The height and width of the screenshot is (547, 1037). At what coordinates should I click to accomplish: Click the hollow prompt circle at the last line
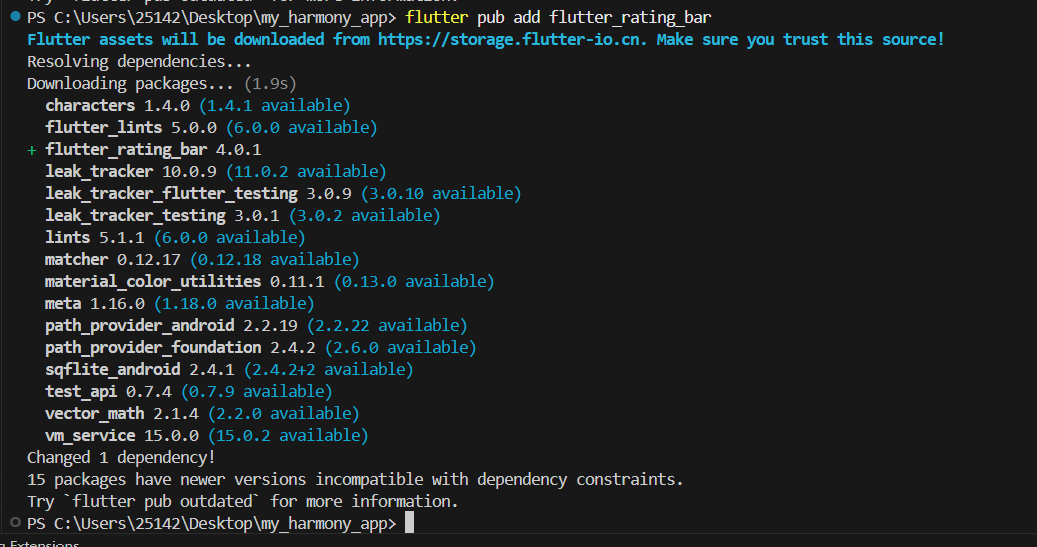tap(16, 523)
